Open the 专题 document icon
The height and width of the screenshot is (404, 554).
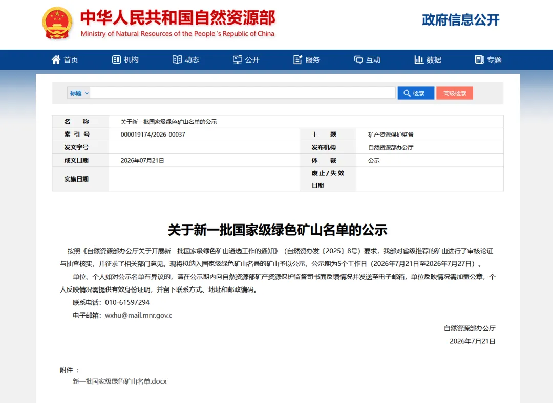tap(479, 60)
